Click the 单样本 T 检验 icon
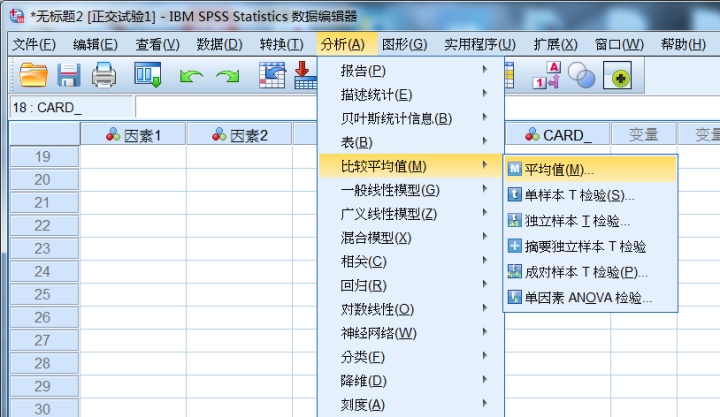Viewport: 720px width, 417px height. coord(514,195)
